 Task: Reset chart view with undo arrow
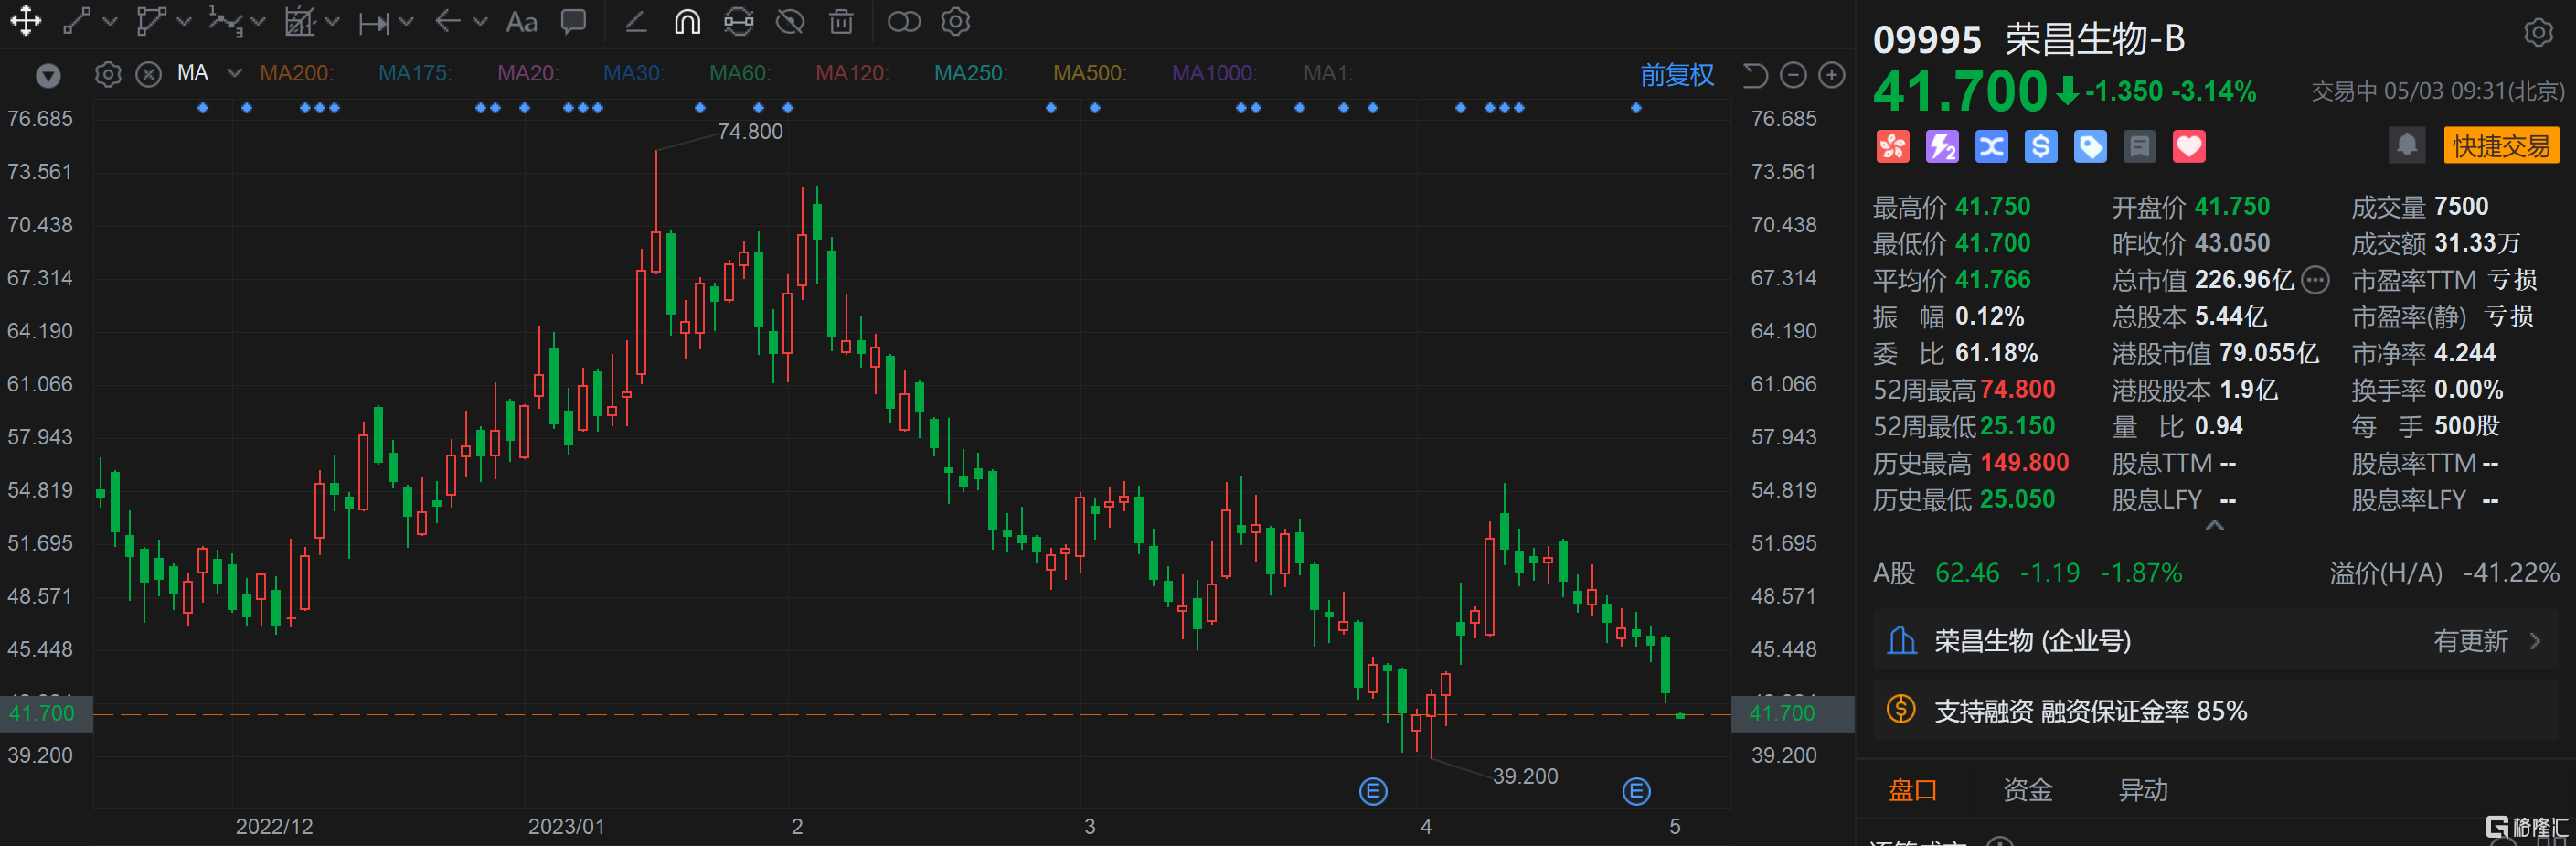click(1755, 75)
